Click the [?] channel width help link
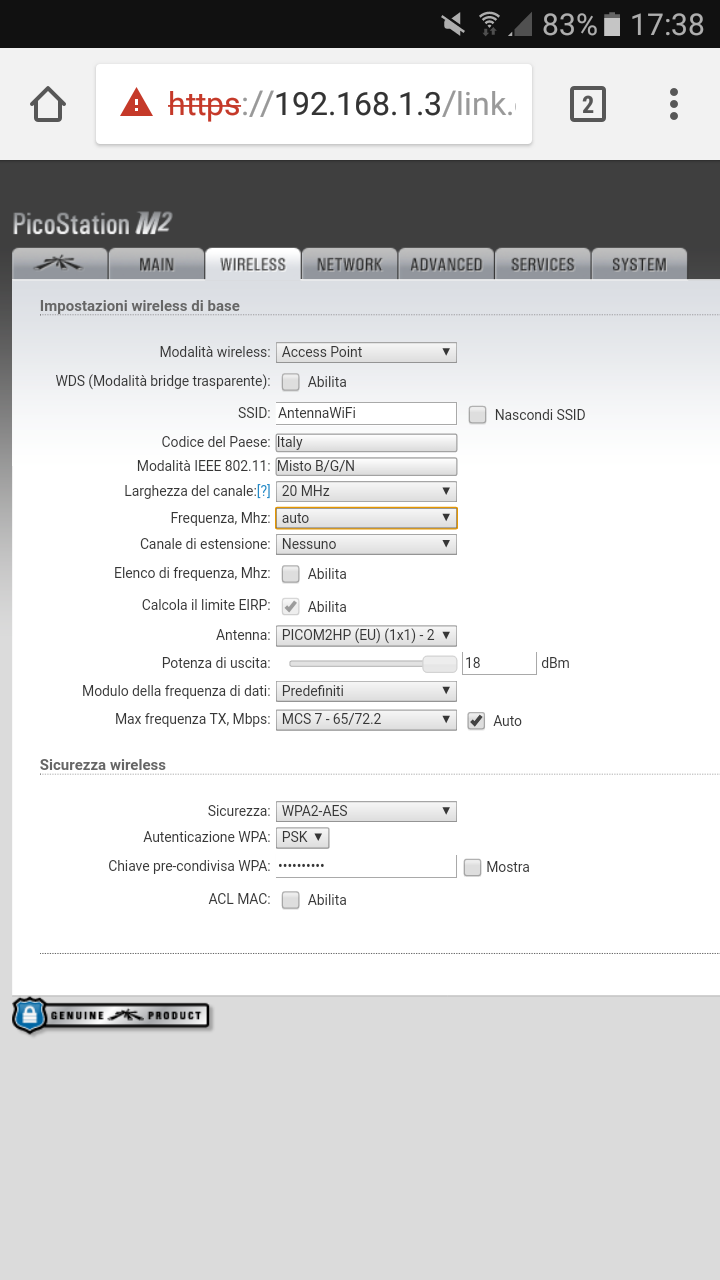720x1280 pixels. (264, 491)
